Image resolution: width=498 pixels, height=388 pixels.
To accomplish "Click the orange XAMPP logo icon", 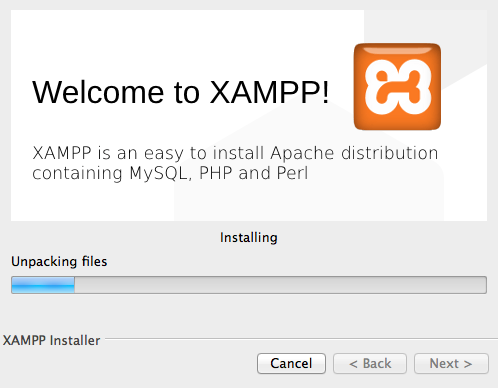I will pos(397,86).
